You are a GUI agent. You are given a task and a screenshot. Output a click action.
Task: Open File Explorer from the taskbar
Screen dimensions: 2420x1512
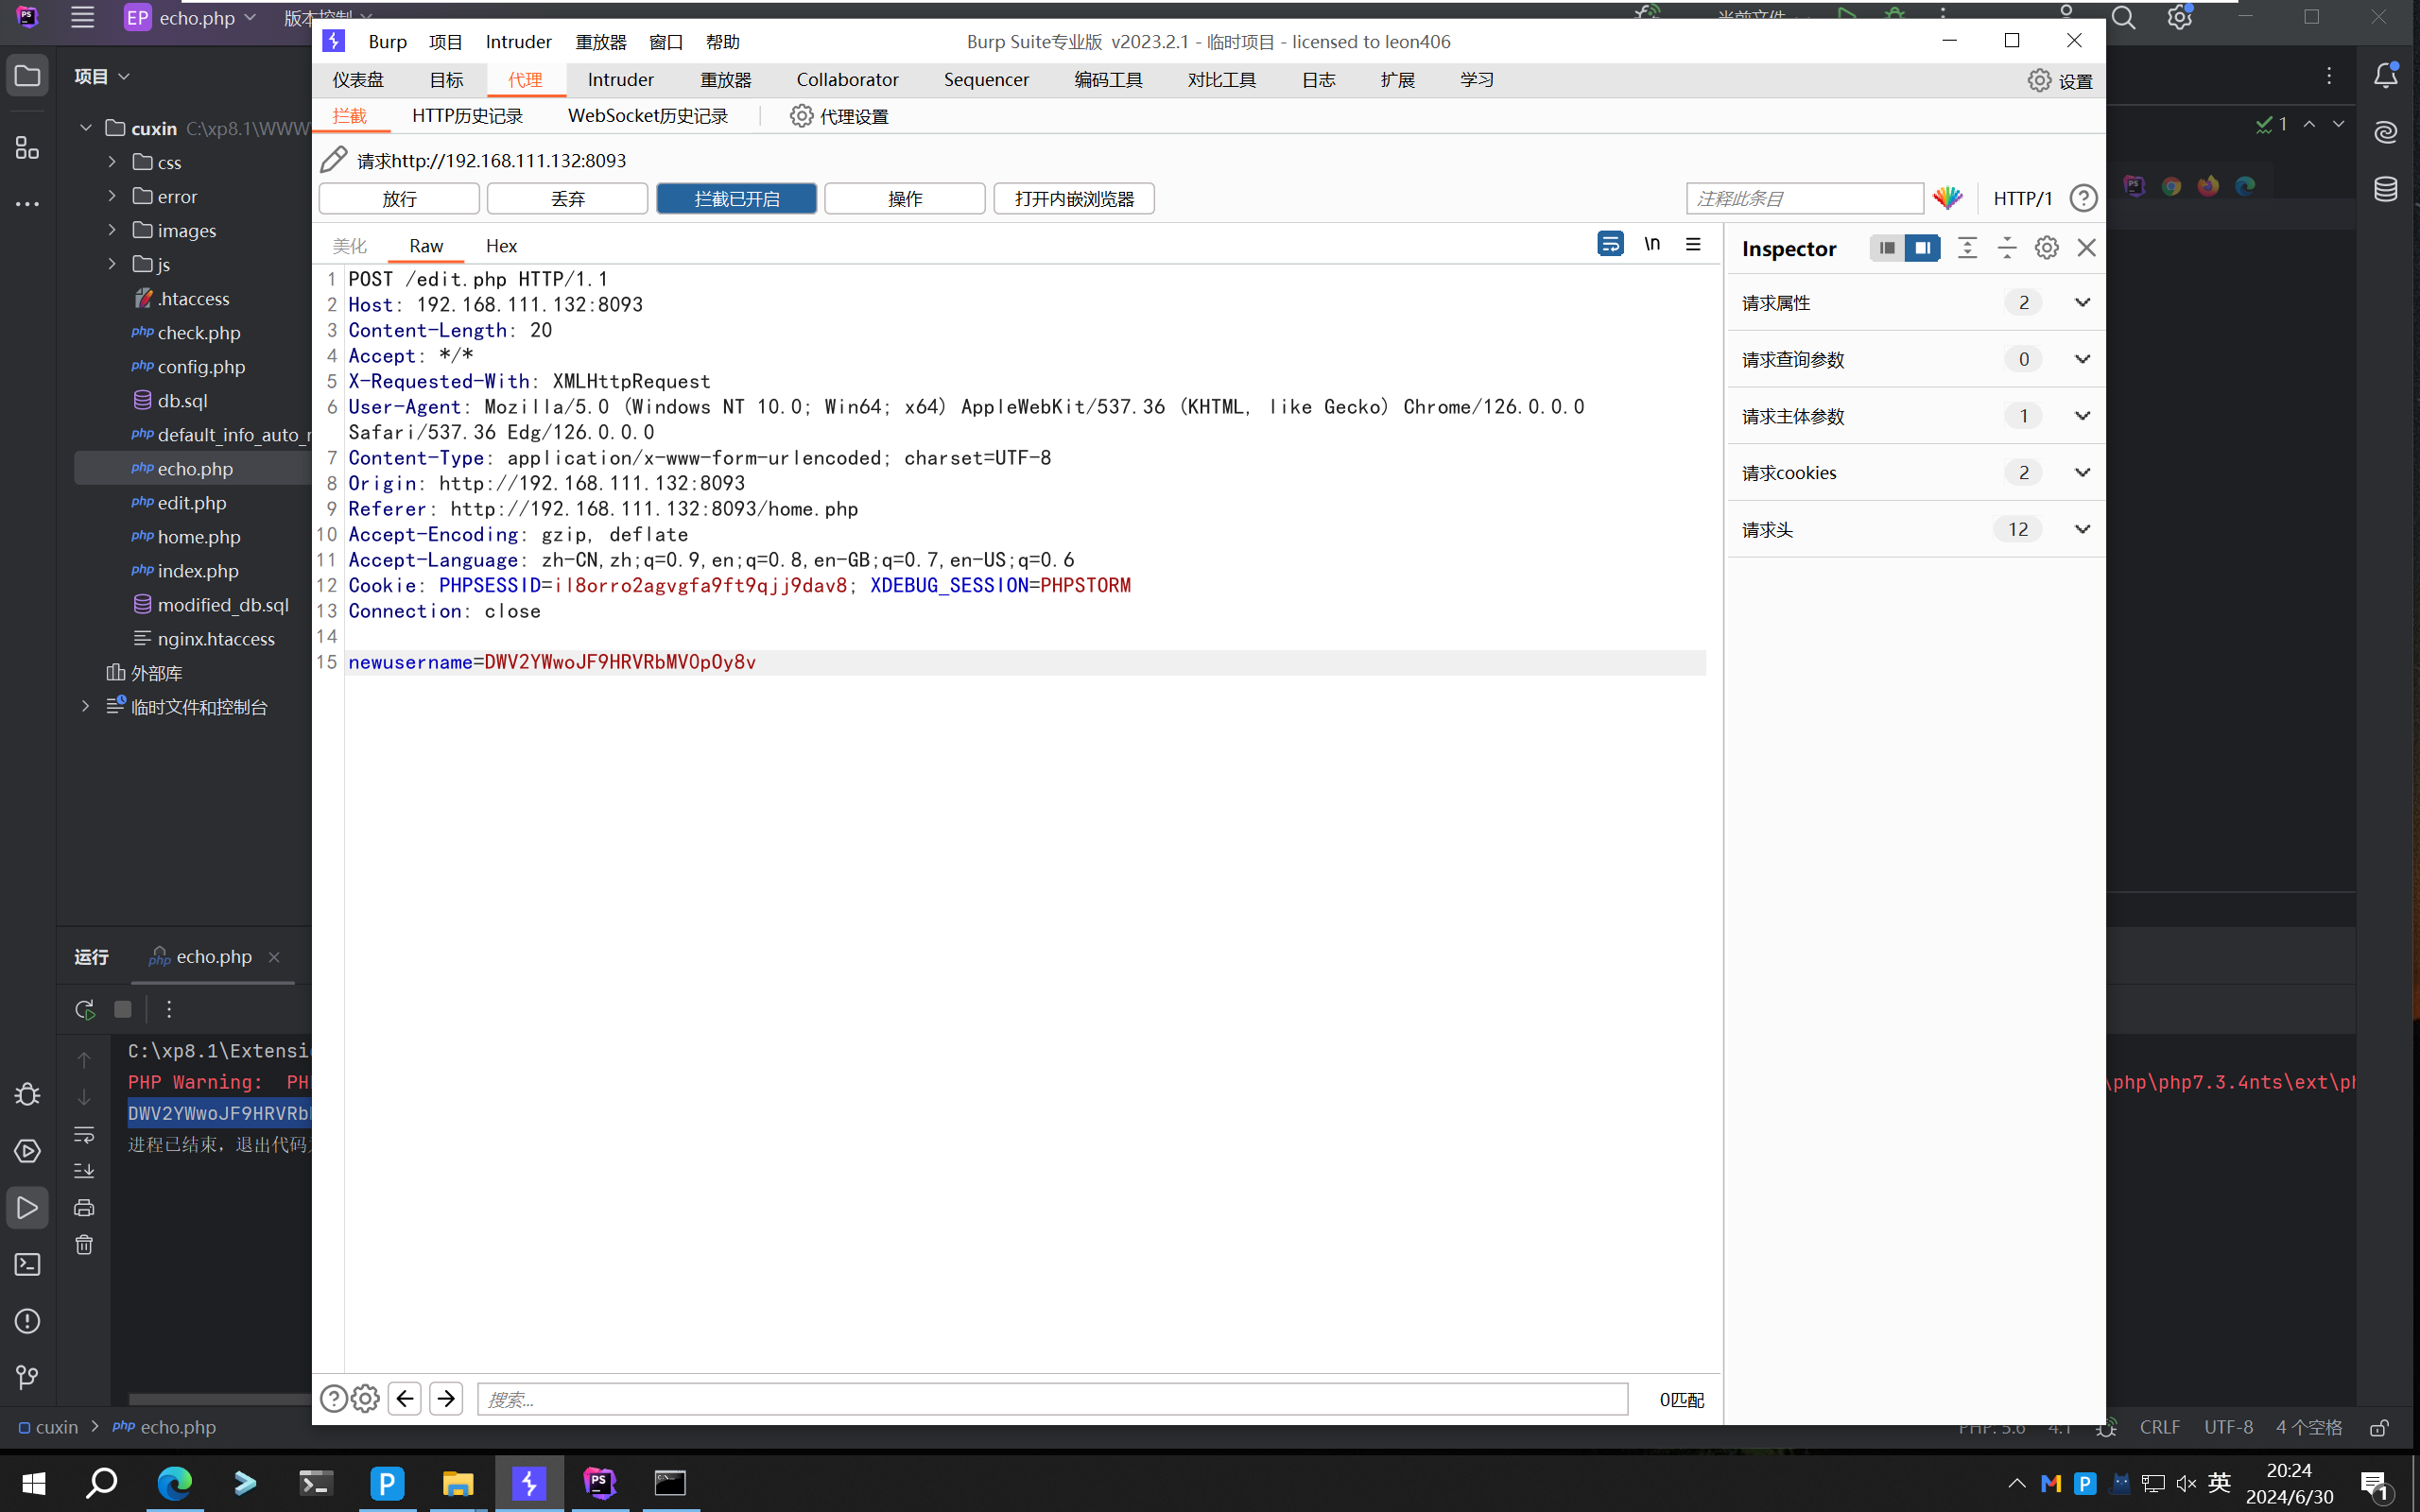tap(458, 1482)
